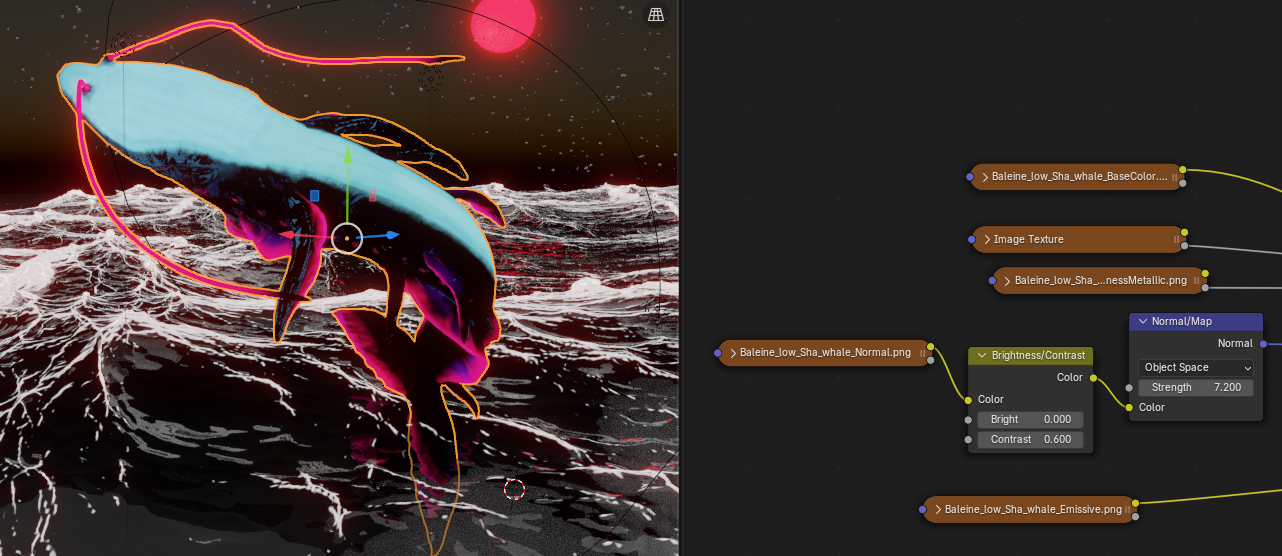Click Brightness/Contrast Color output socket

click(1093, 377)
